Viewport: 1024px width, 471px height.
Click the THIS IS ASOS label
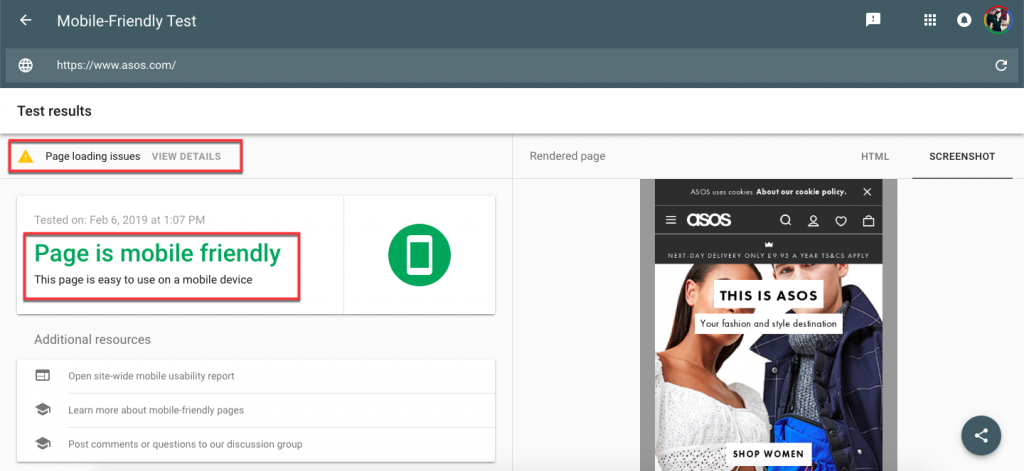[x=768, y=296]
